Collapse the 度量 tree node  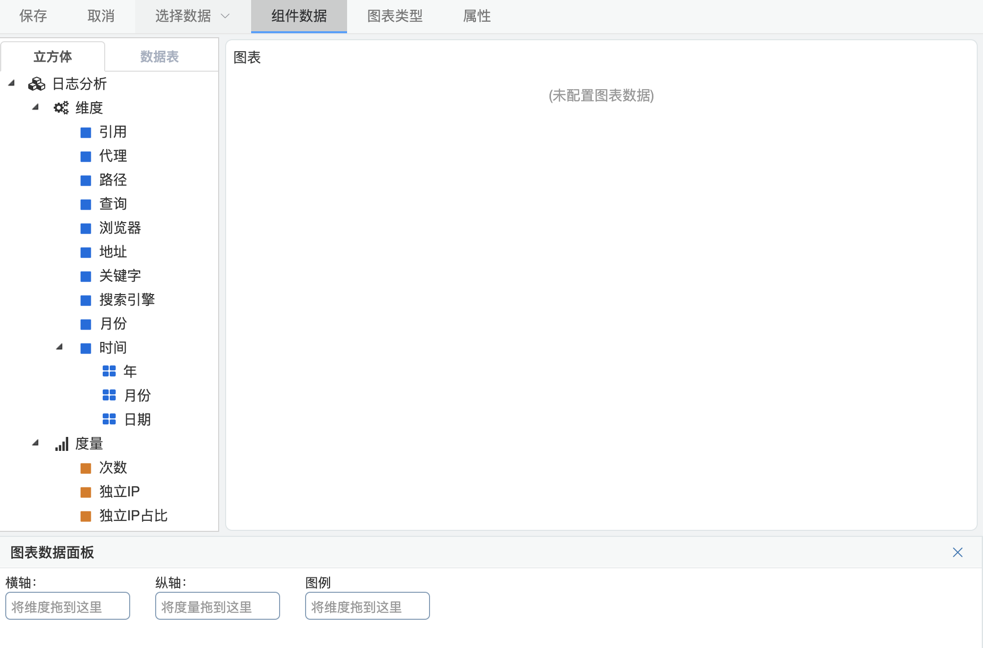36,443
